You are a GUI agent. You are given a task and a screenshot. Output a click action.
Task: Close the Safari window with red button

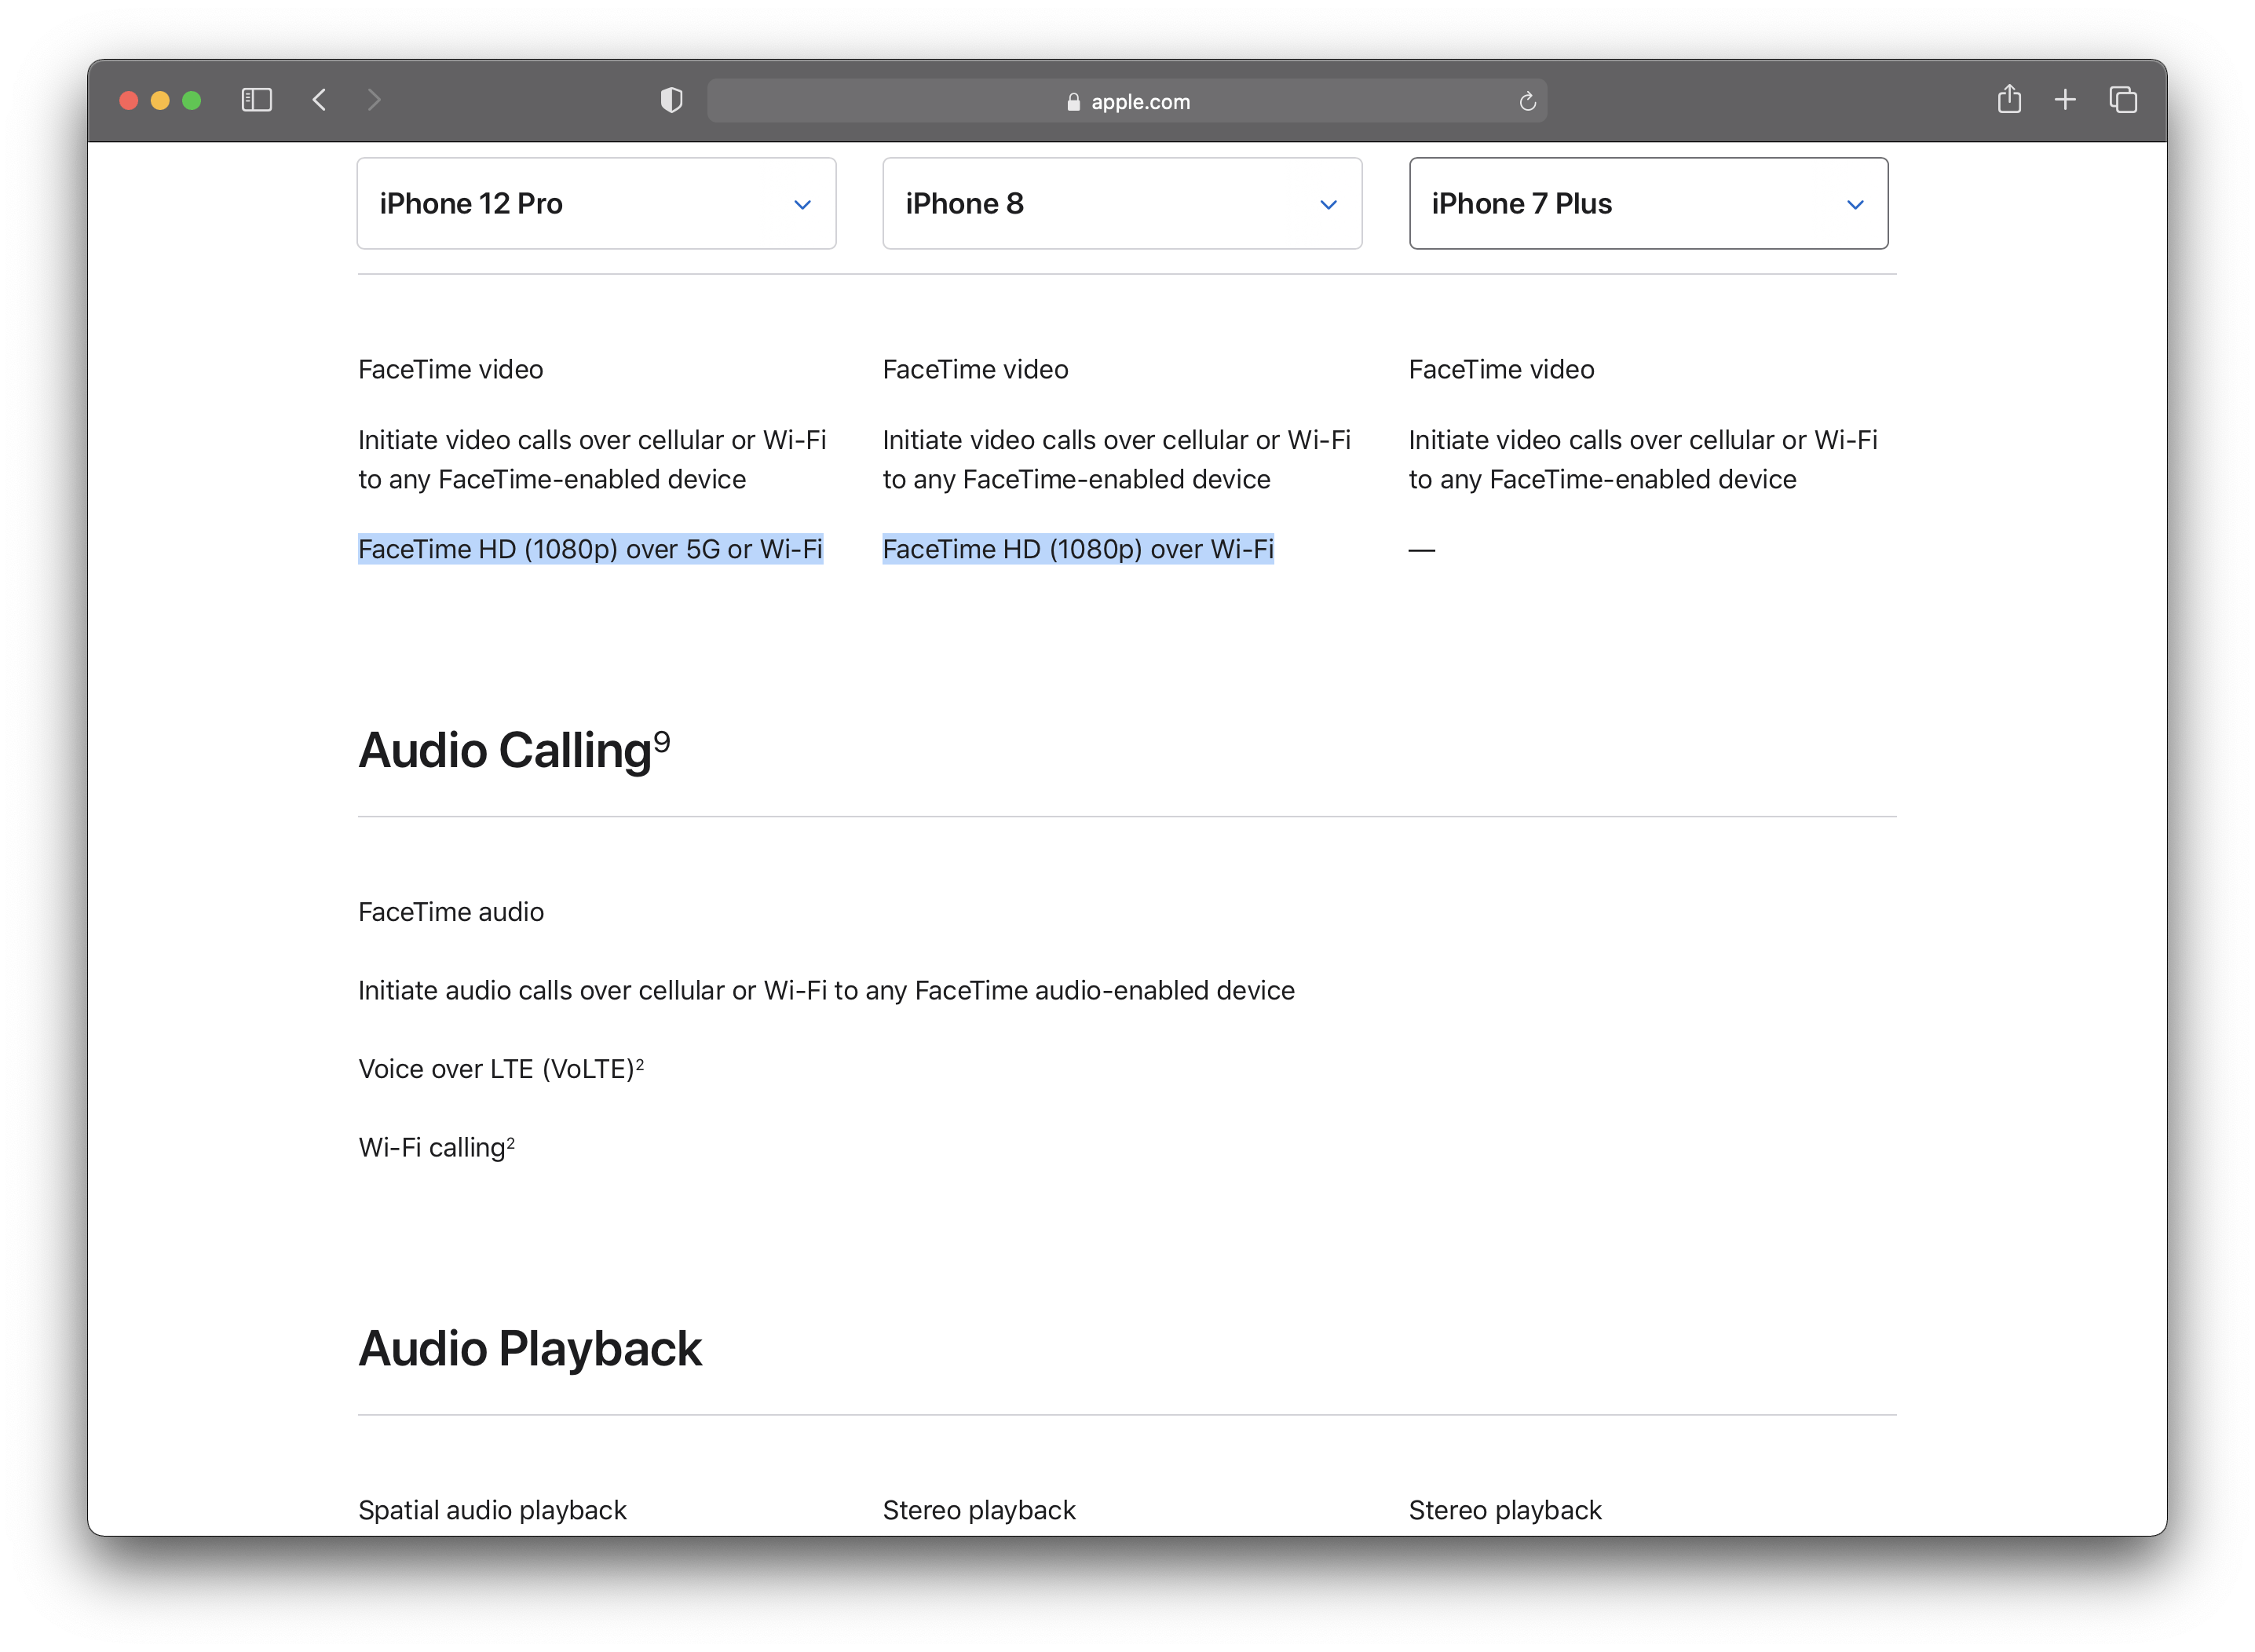[128, 100]
